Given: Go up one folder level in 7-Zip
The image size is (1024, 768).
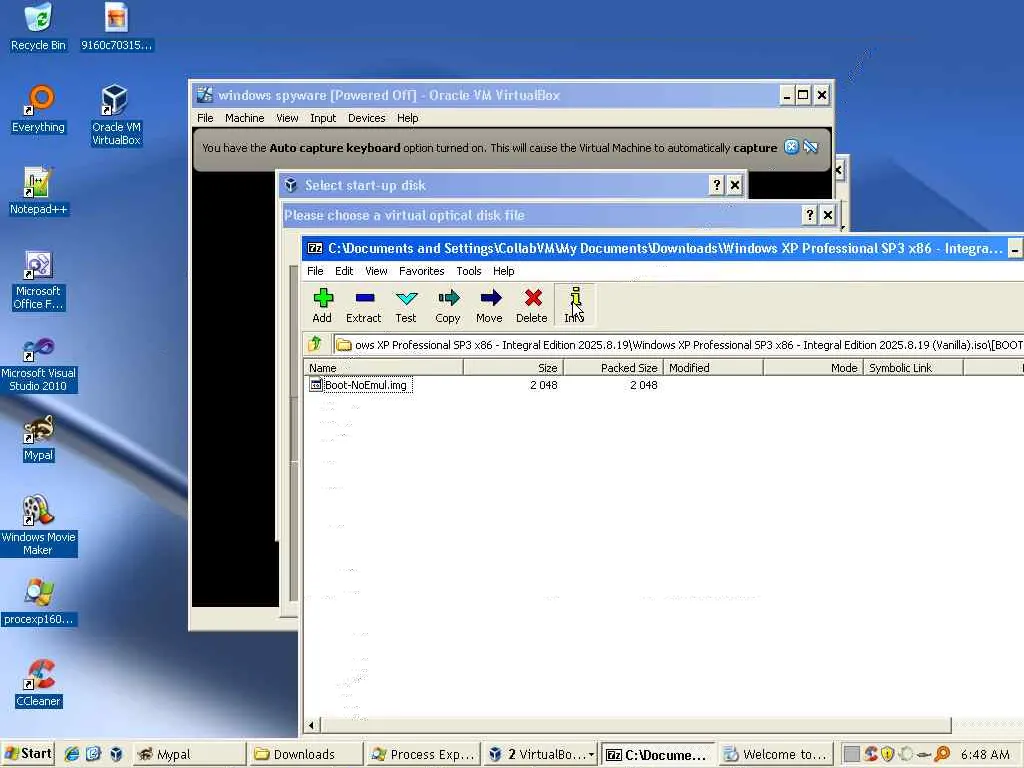Looking at the screenshot, I should tap(315, 344).
